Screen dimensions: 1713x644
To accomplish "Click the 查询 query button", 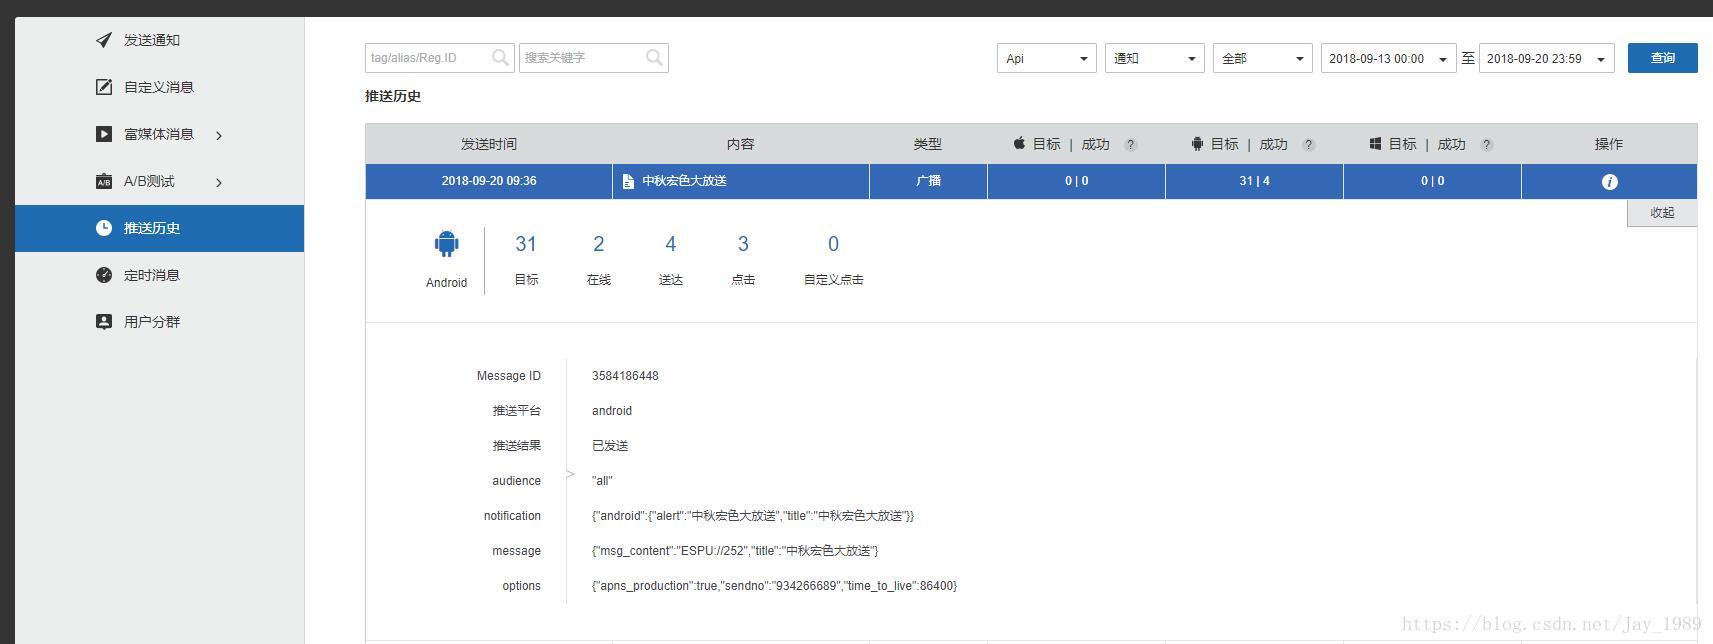I will tap(1663, 58).
